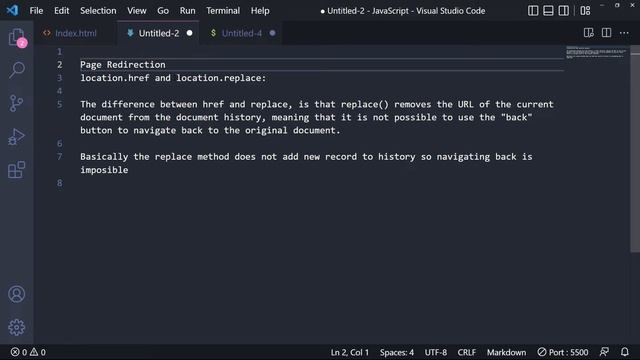
Task: Open the View menu
Action: 136,11
